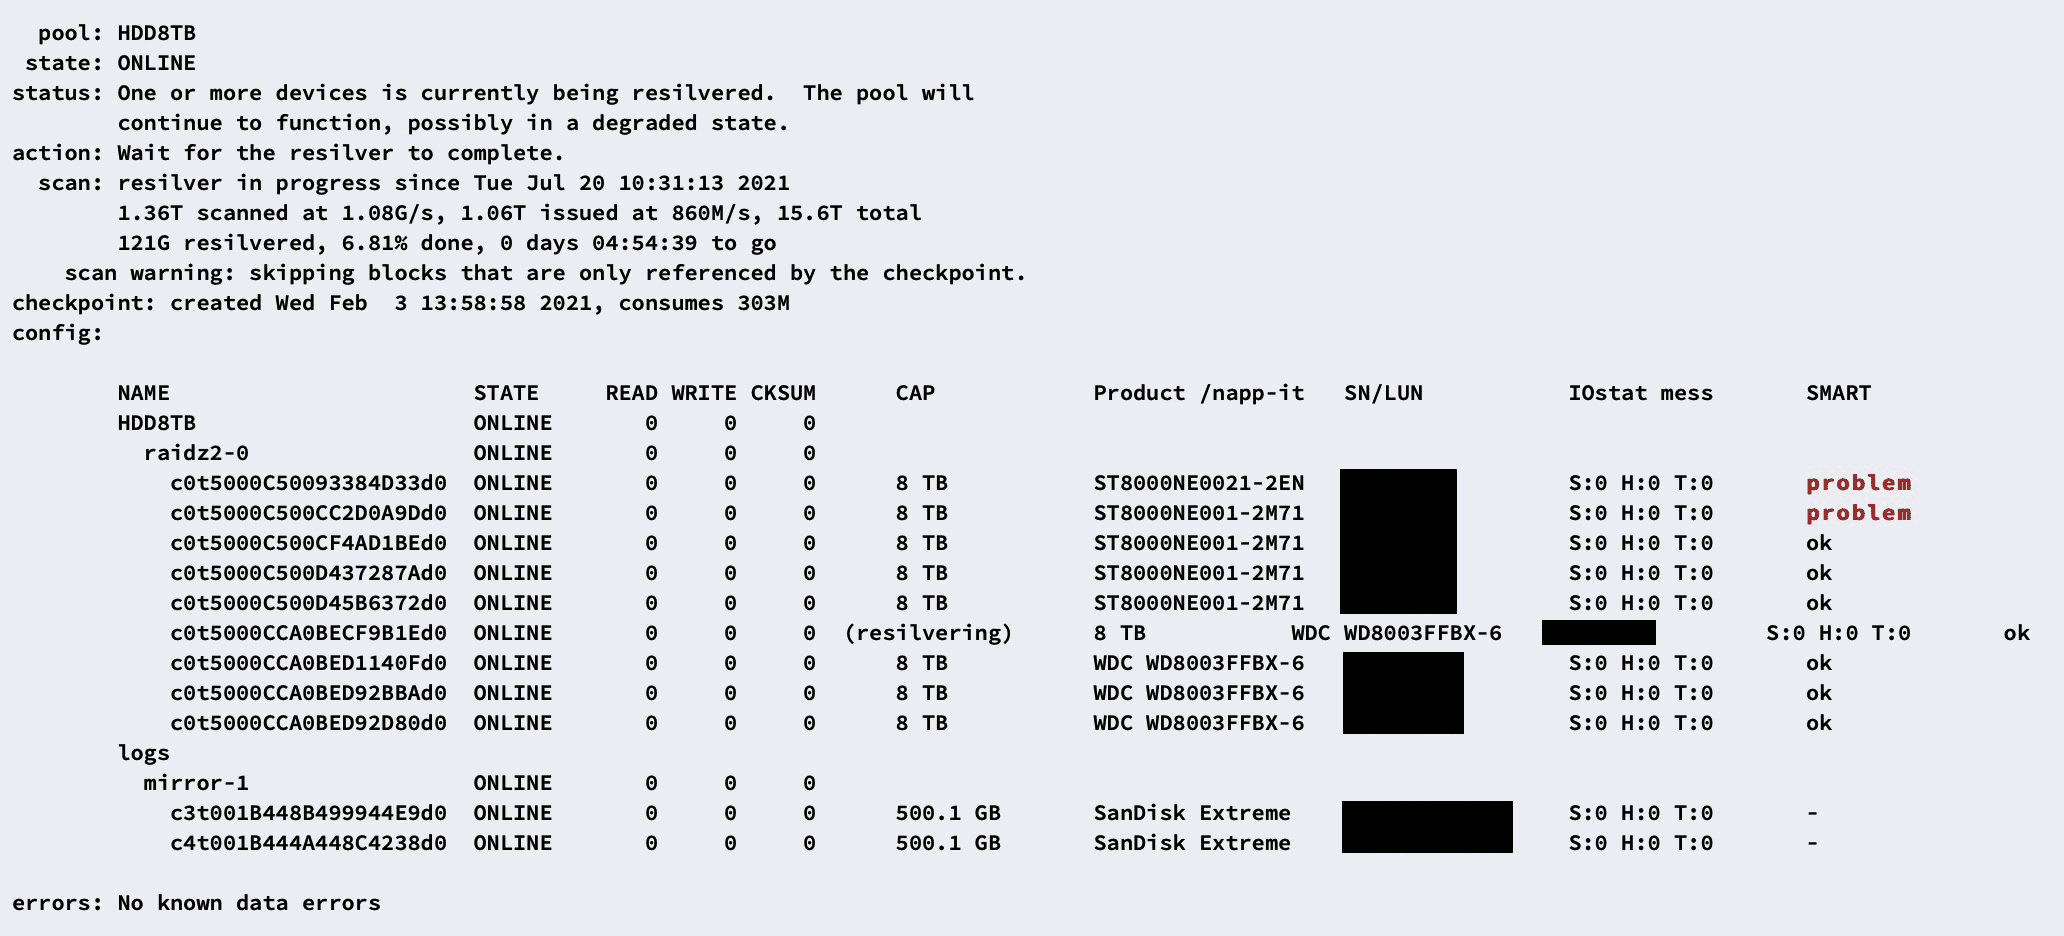Click disk c0t5000CCA0BED92D80d0
The width and height of the screenshot is (2064, 936).
pos(308,723)
